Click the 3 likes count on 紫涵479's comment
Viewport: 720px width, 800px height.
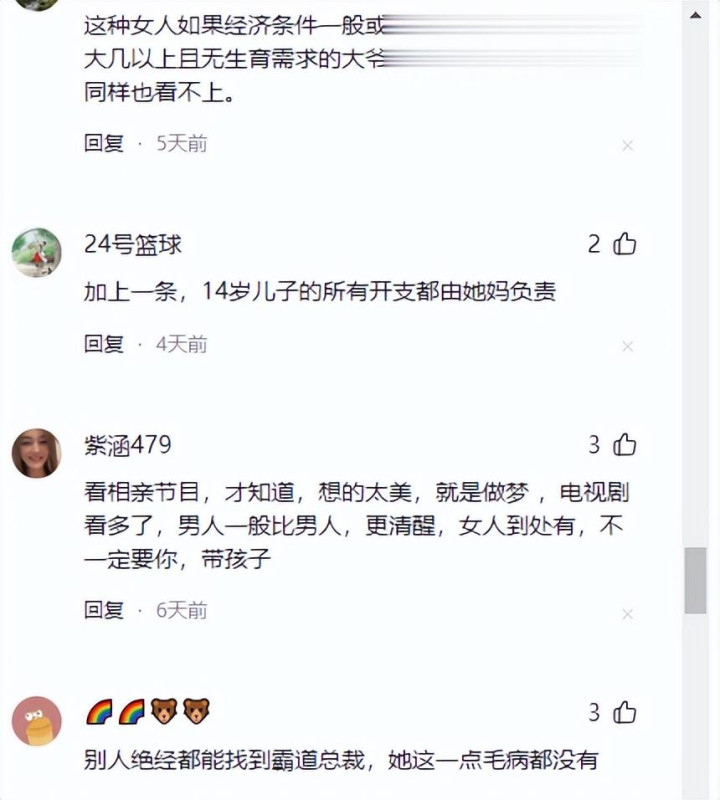594,445
